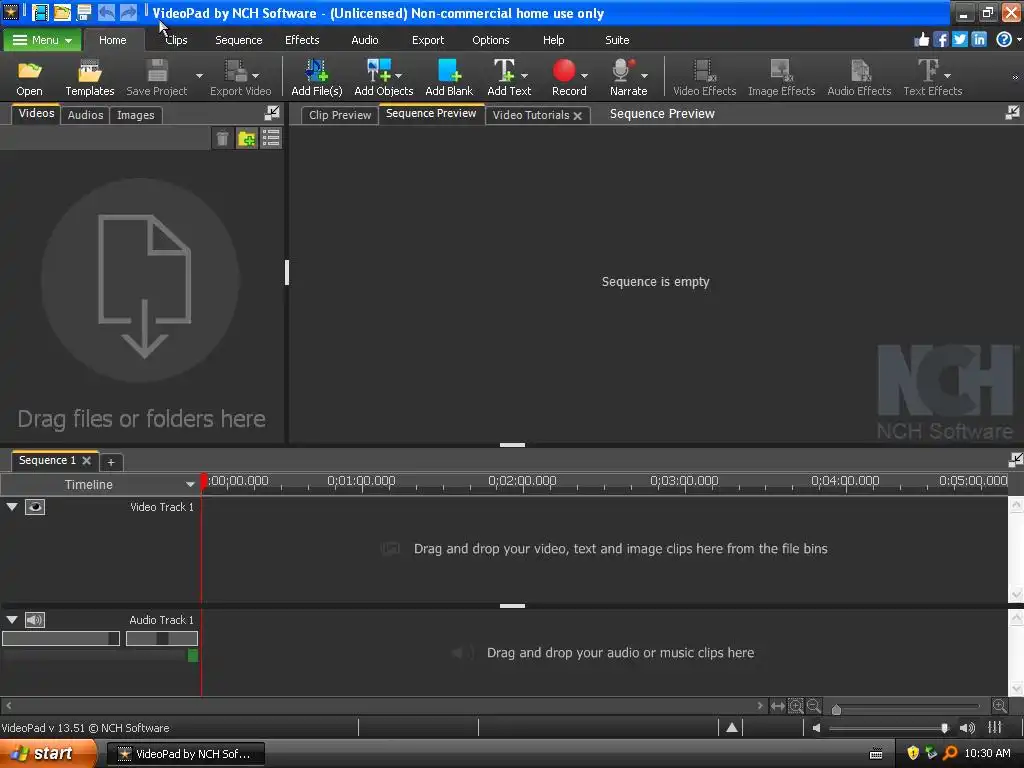Click loud speaker icon for max volume
The width and height of the screenshot is (1024, 768).
(x=967, y=728)
